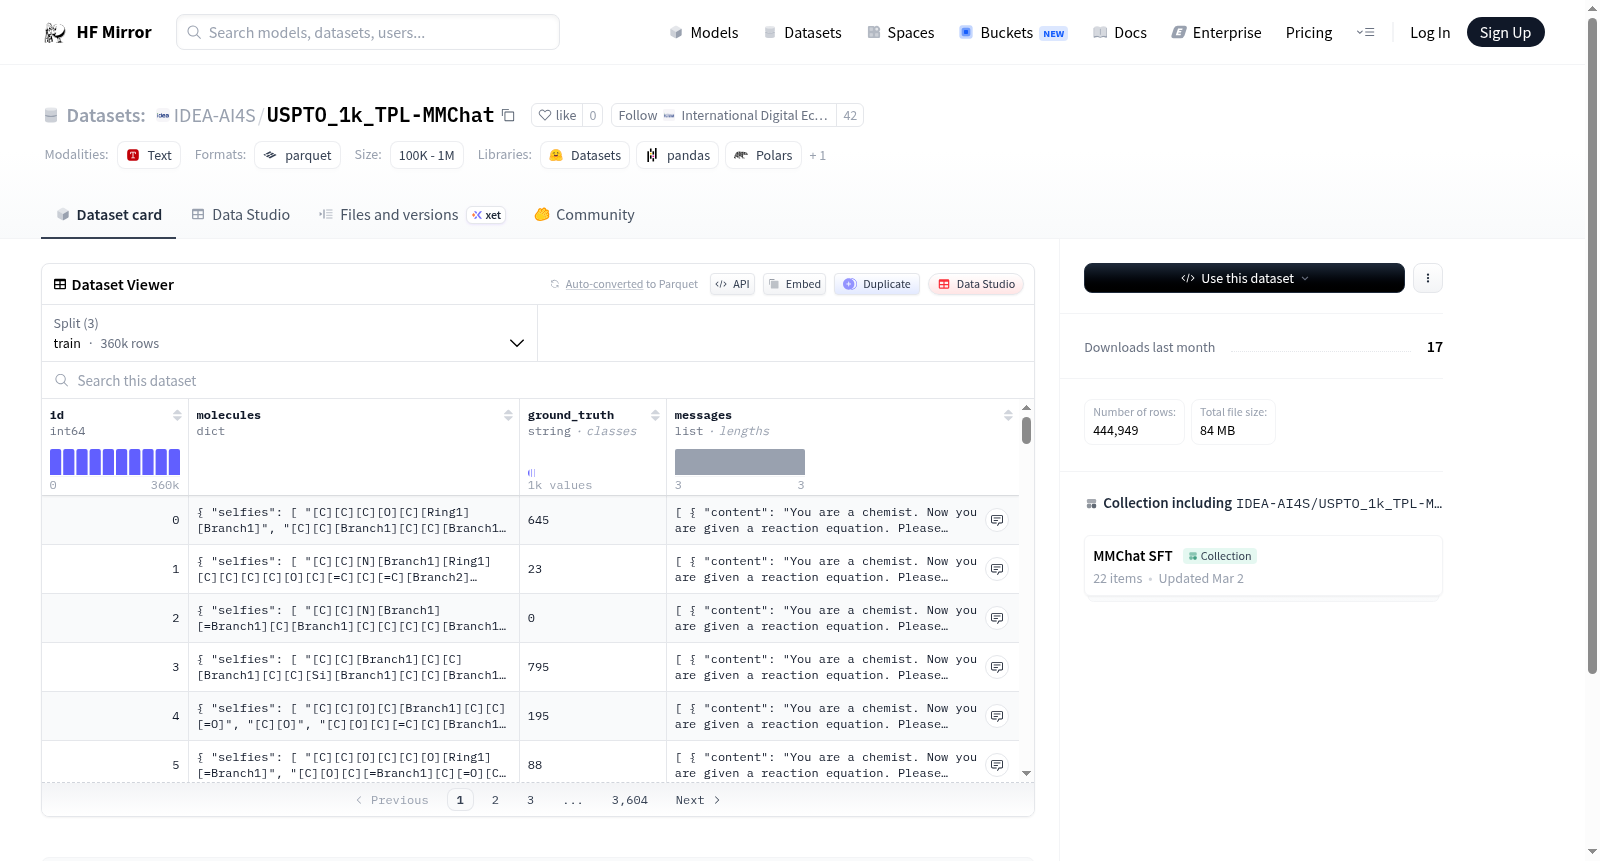Screen dimensions: 1600x861
Task: Go to Models in the top navigation
Action: point(704,33)
